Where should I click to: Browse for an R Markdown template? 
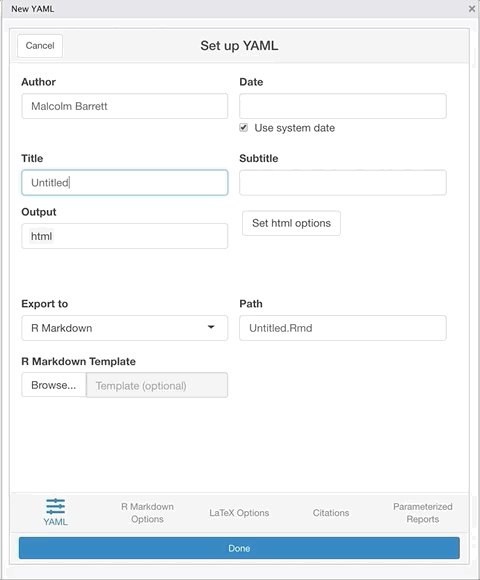(54, 385)
